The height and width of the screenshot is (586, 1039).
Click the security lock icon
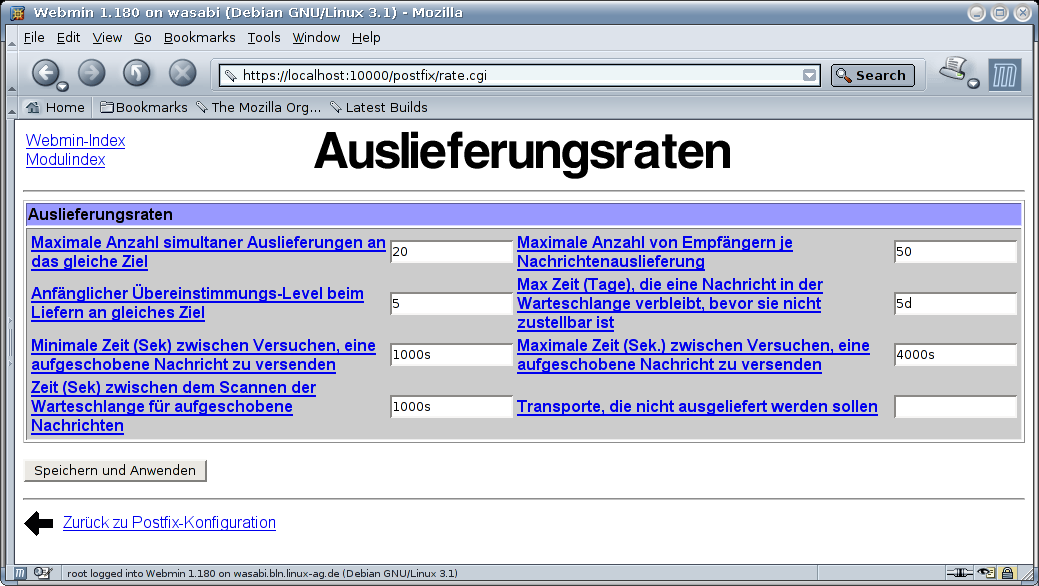click(x=1007, y=573)
